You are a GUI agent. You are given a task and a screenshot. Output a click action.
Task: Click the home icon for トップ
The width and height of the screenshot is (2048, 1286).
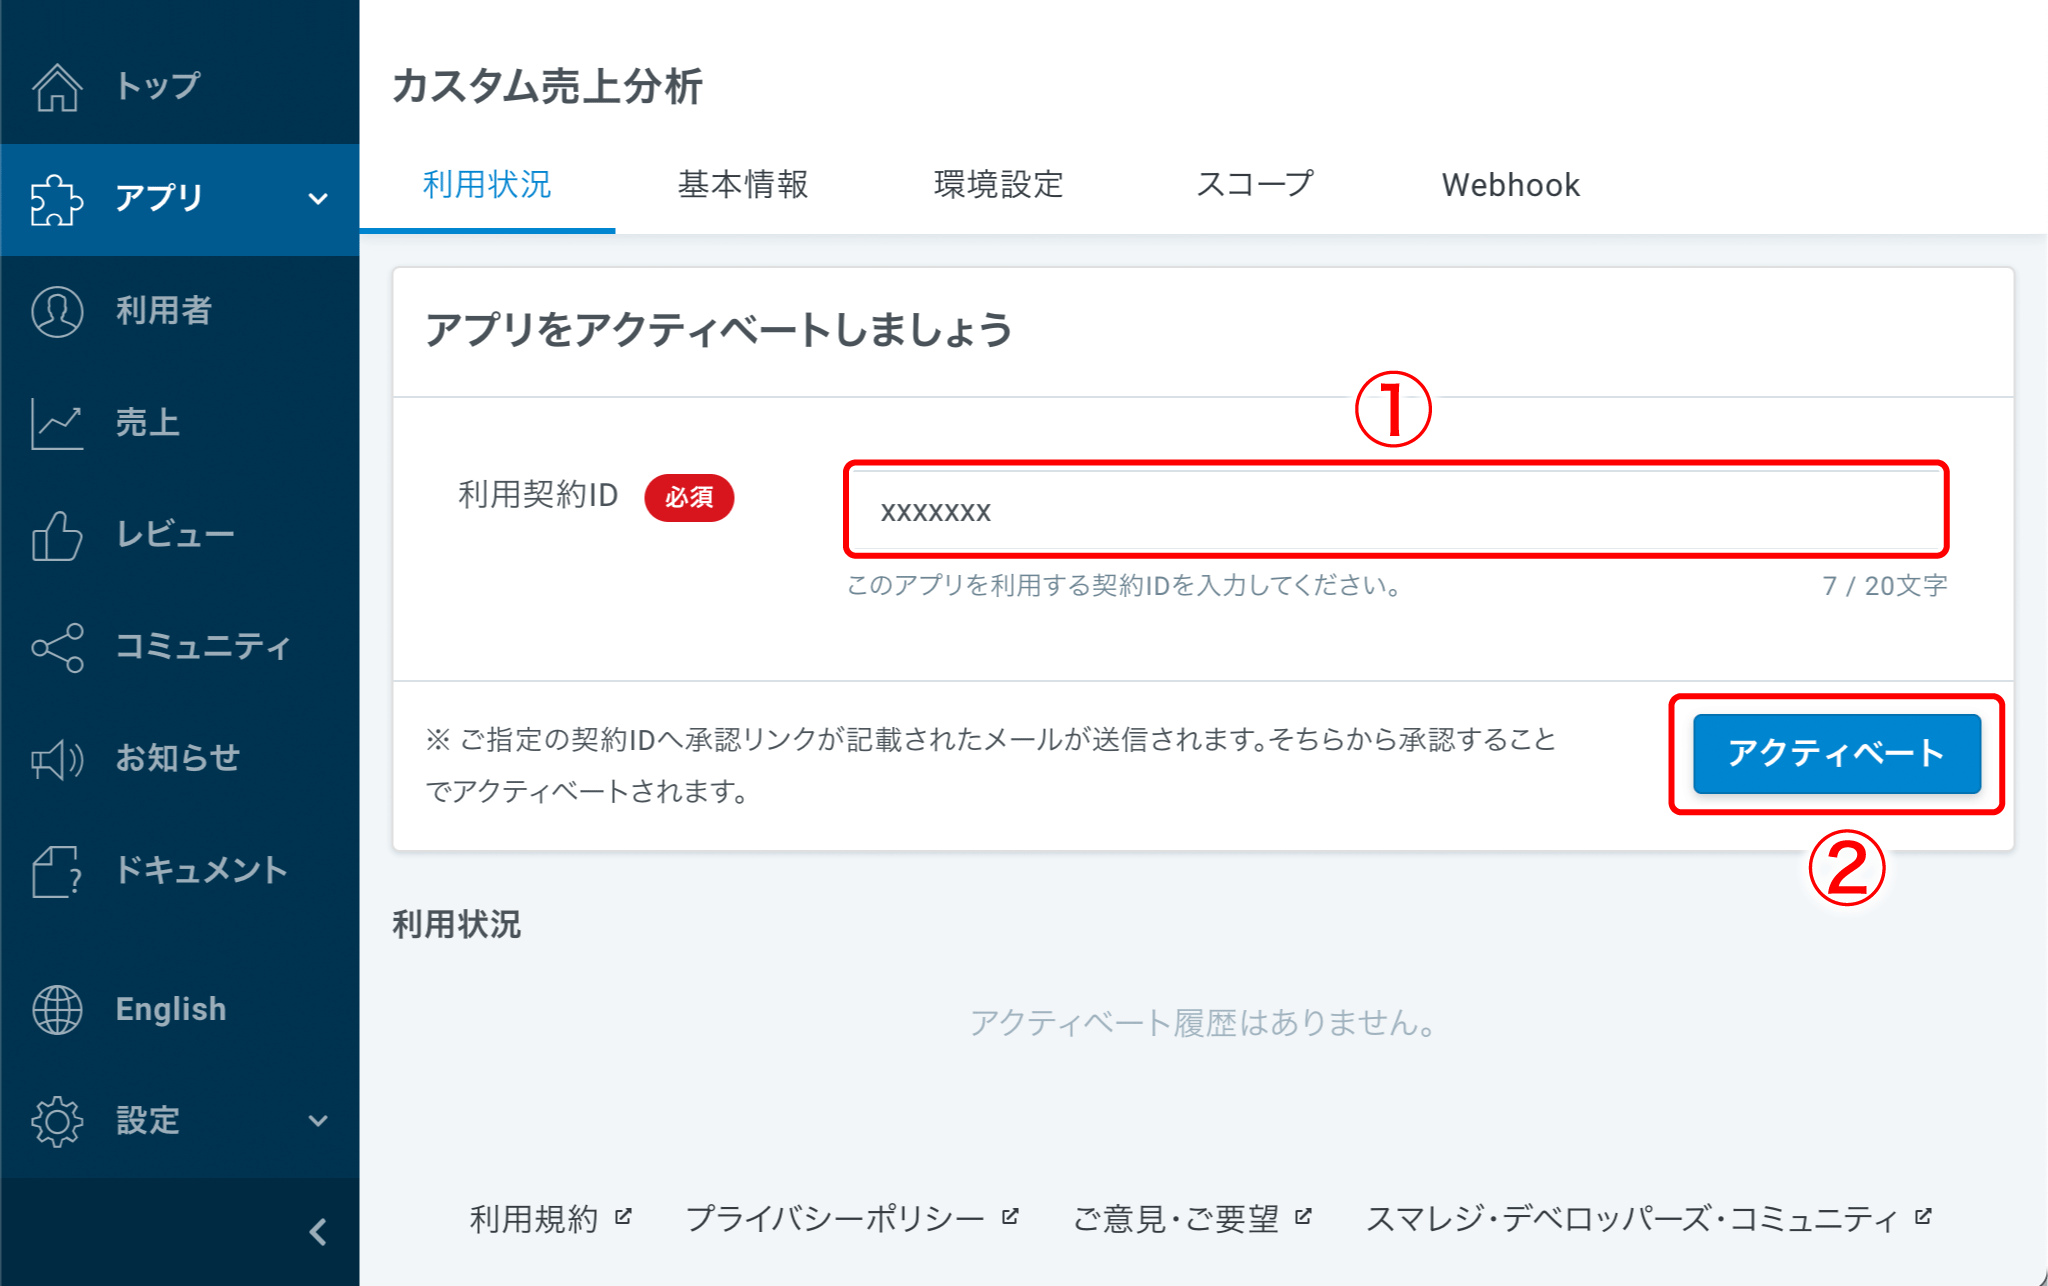(x=57, y=87)
